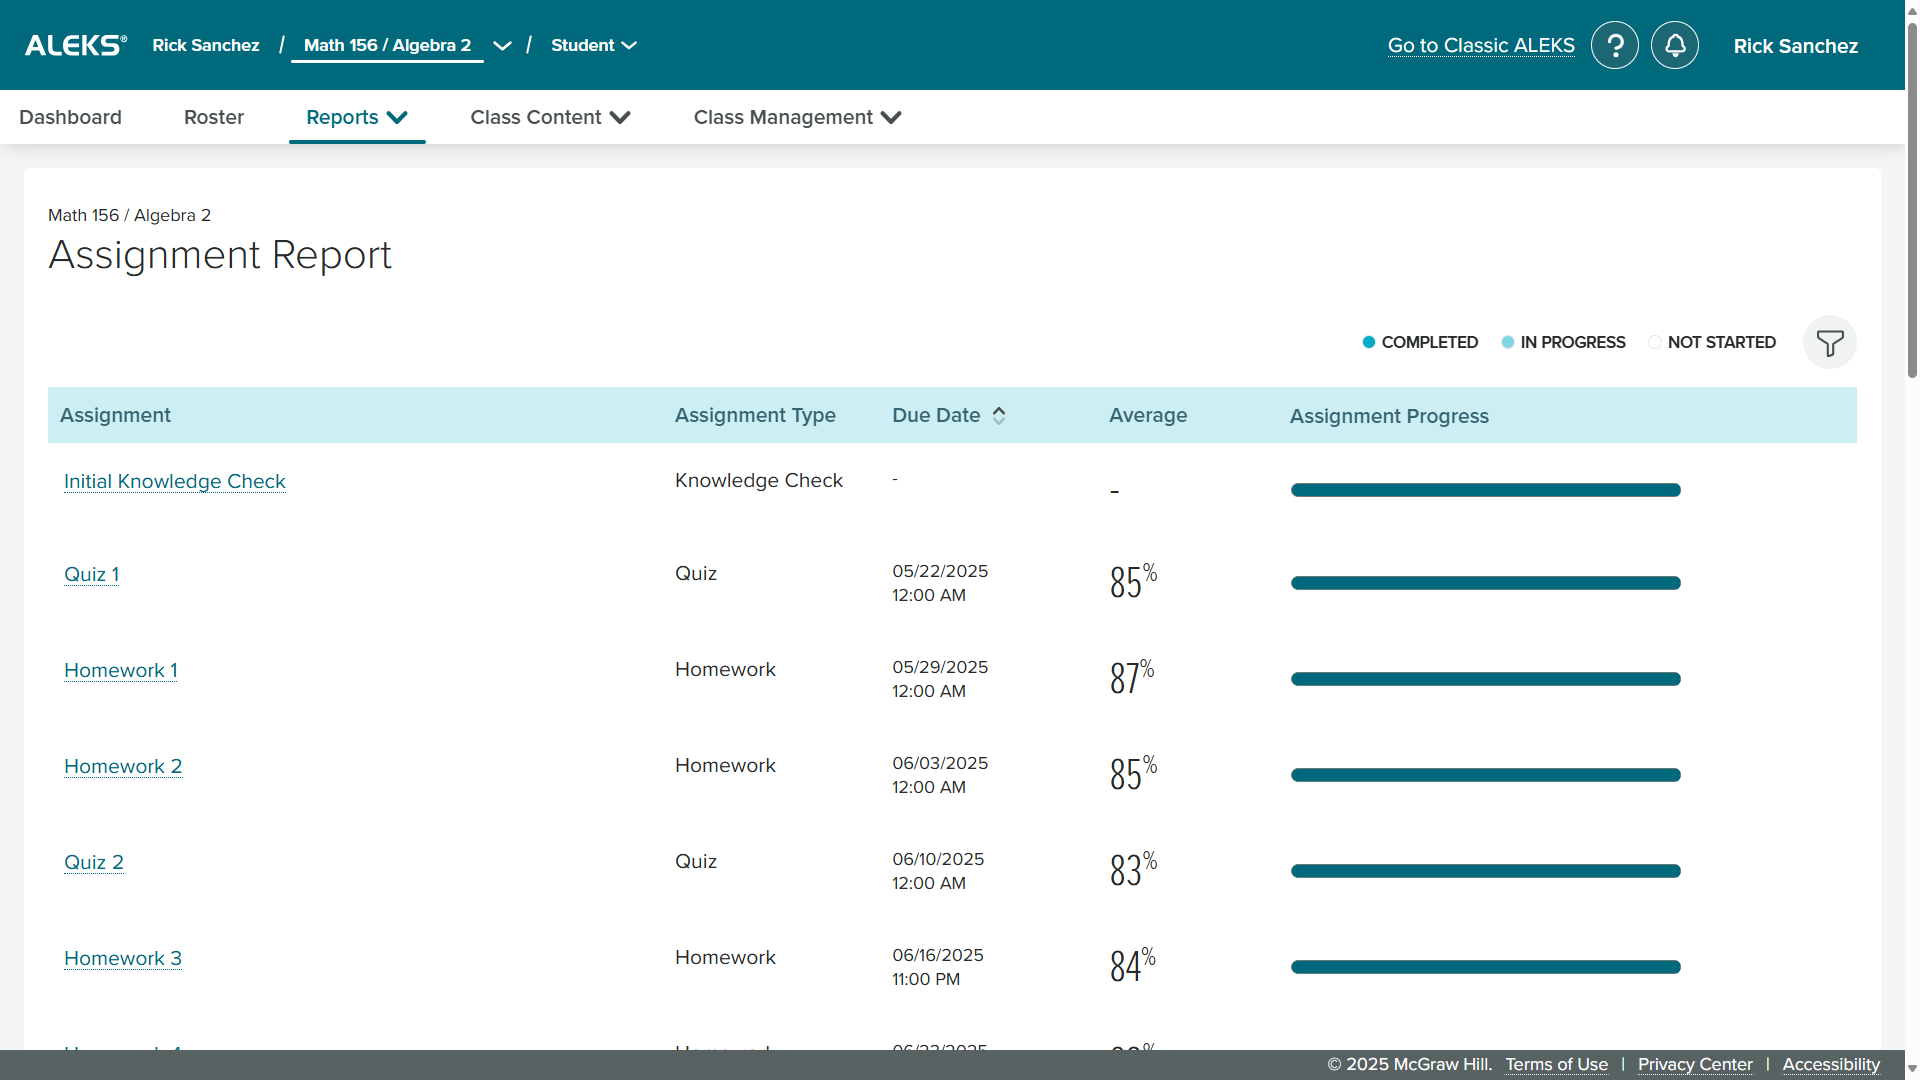Click the Assignment Progress column header
The height and width of the screenshot is (1080, 1920).
click(x=1389, y=416)
